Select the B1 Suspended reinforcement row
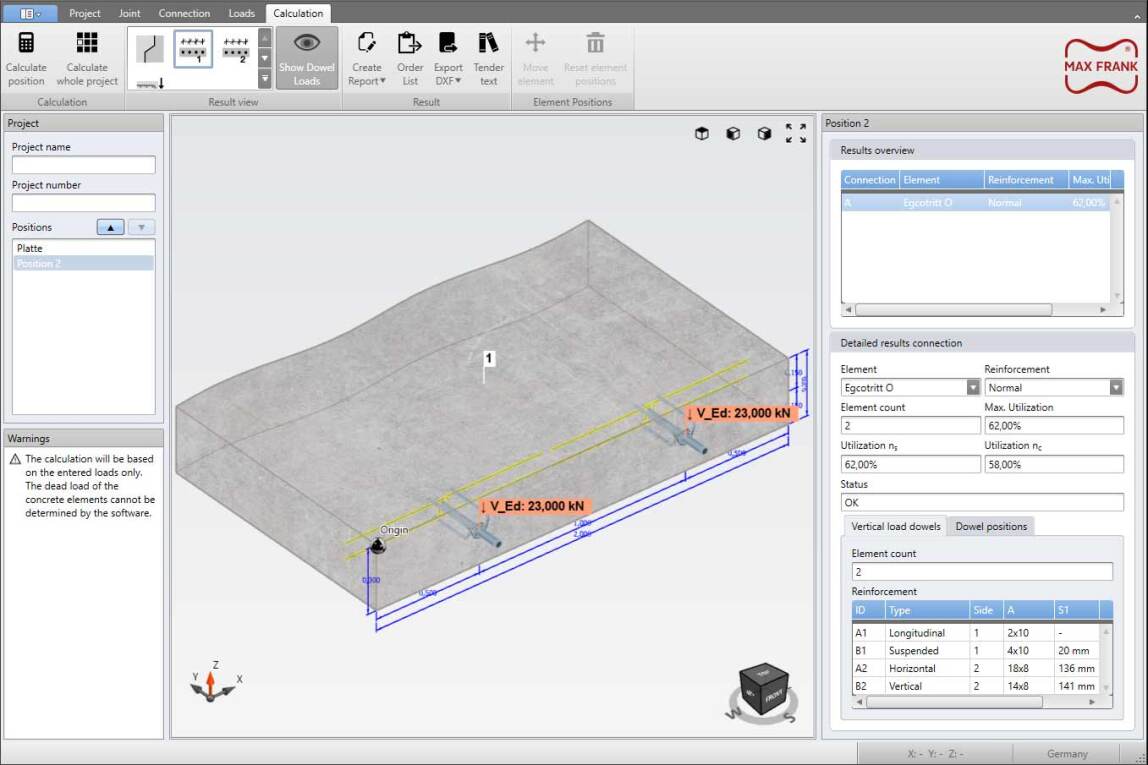Viewport: 1148px width, 765px height. [x=976, y=650]
